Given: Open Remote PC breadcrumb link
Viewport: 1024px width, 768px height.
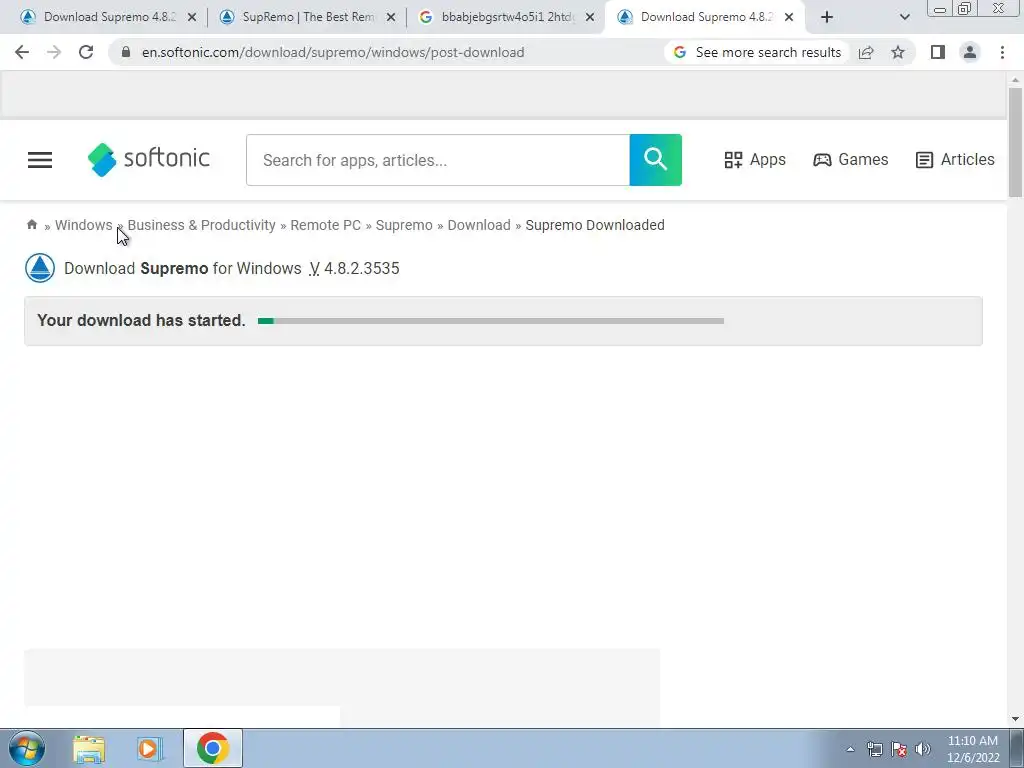Looking at the screenshot, I should click(x=325, y=225).
